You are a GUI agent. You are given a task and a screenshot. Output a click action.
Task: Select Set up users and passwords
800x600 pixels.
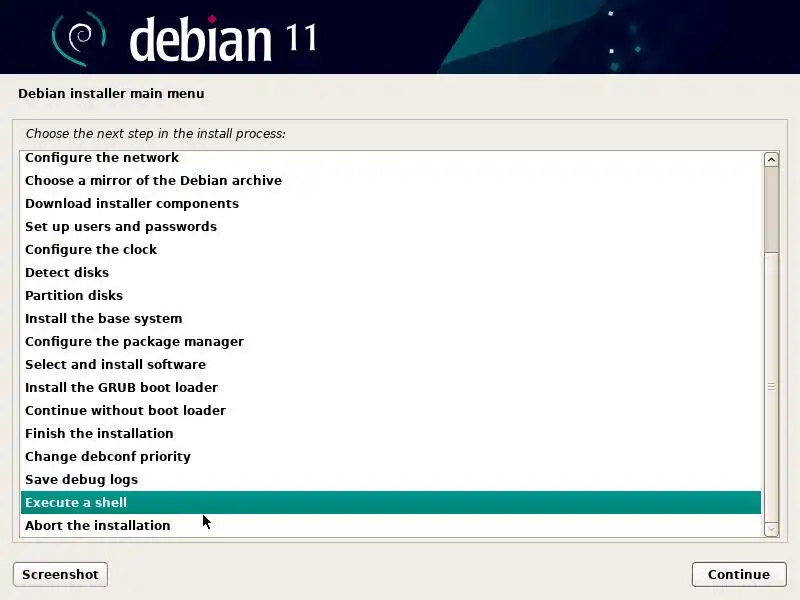[390, 227]
